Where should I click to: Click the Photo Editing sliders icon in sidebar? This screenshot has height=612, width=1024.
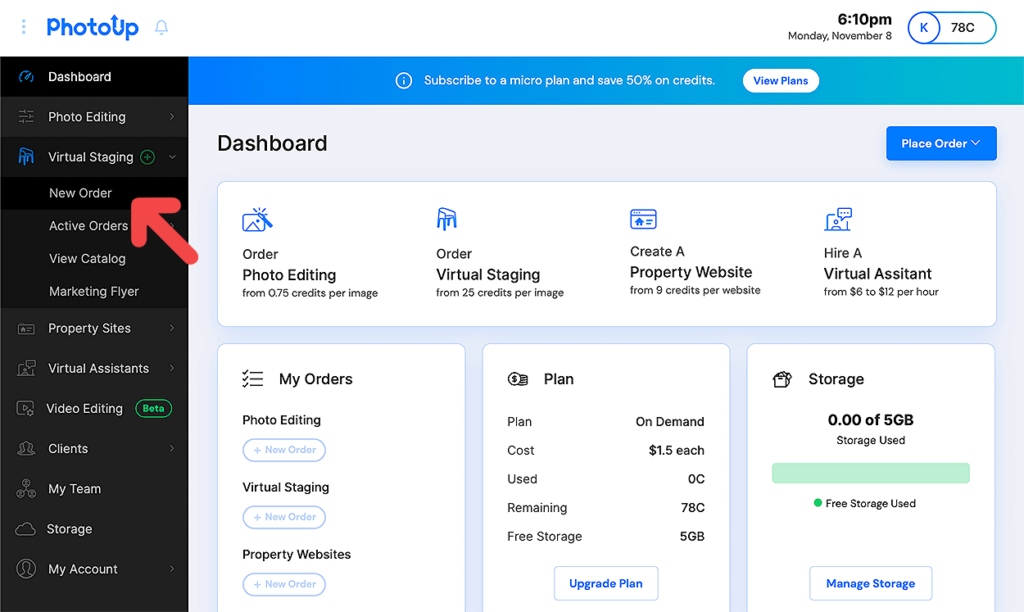(26, 117)
